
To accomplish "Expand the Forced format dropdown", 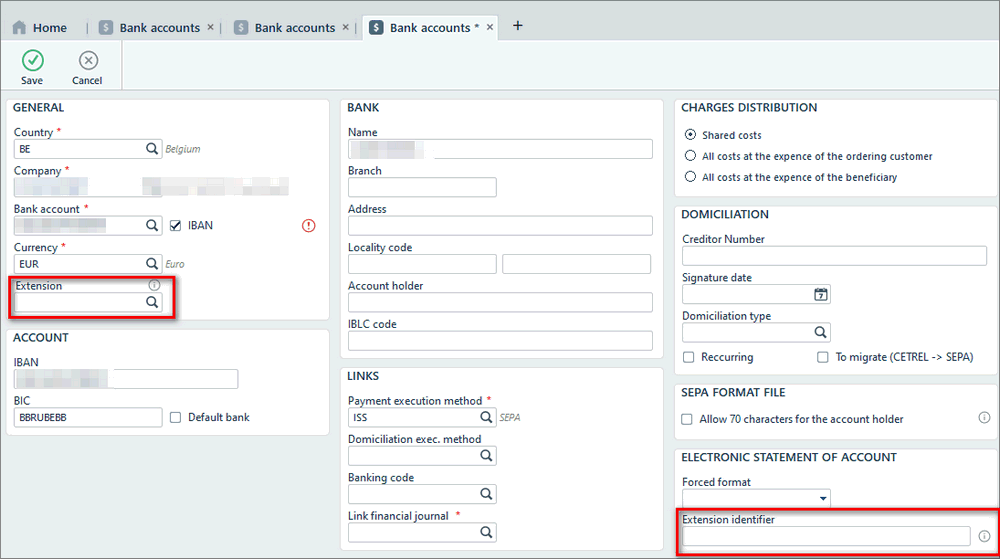I will [x=823, y=498].
